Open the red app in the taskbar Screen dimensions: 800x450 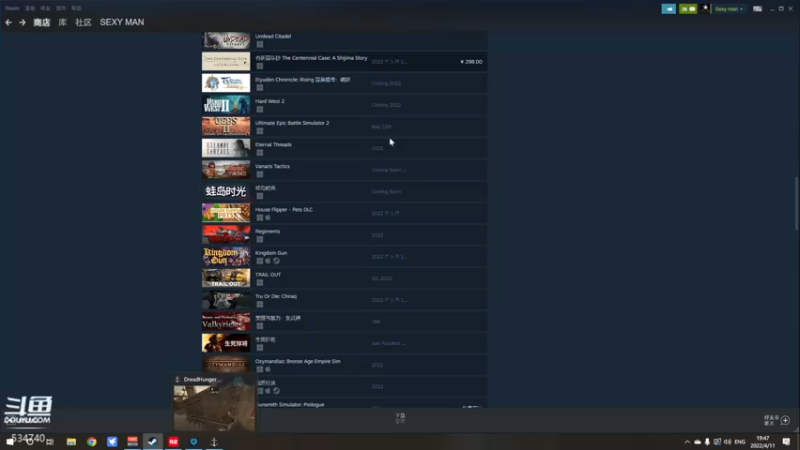(x=173, y=442)
